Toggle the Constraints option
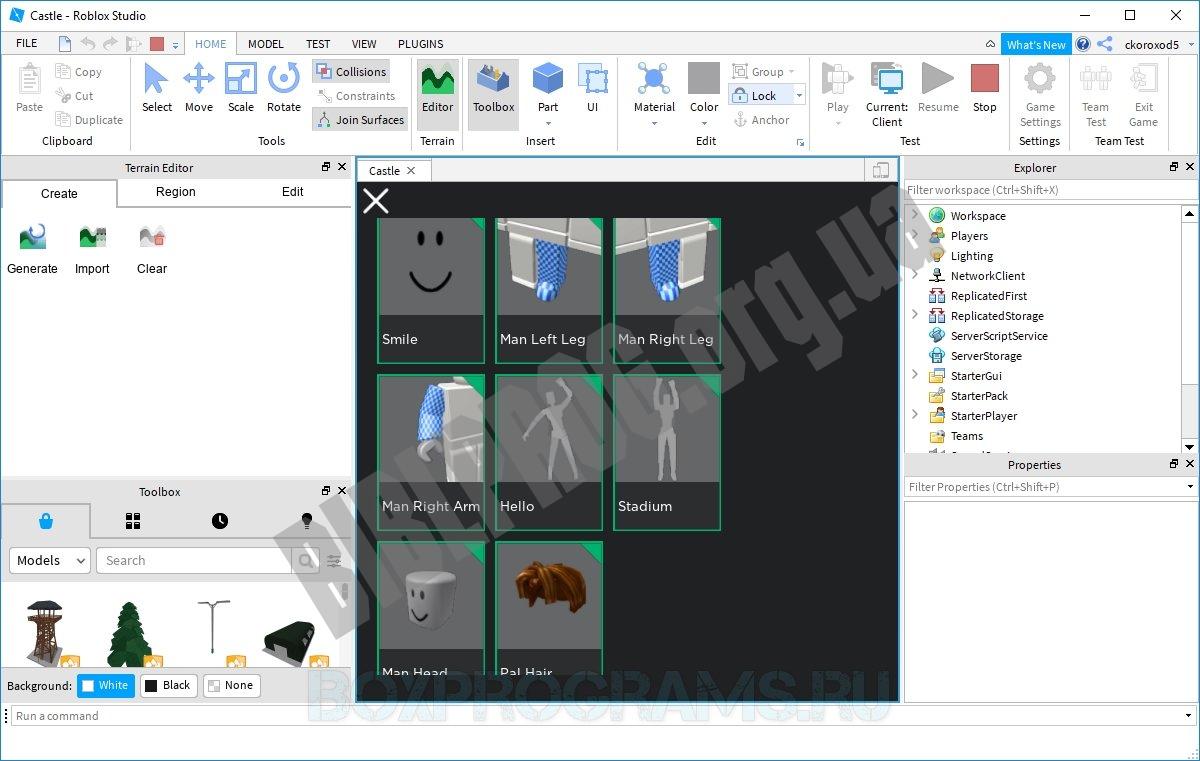Screen dimensions: 1200x761 [356, 96]
